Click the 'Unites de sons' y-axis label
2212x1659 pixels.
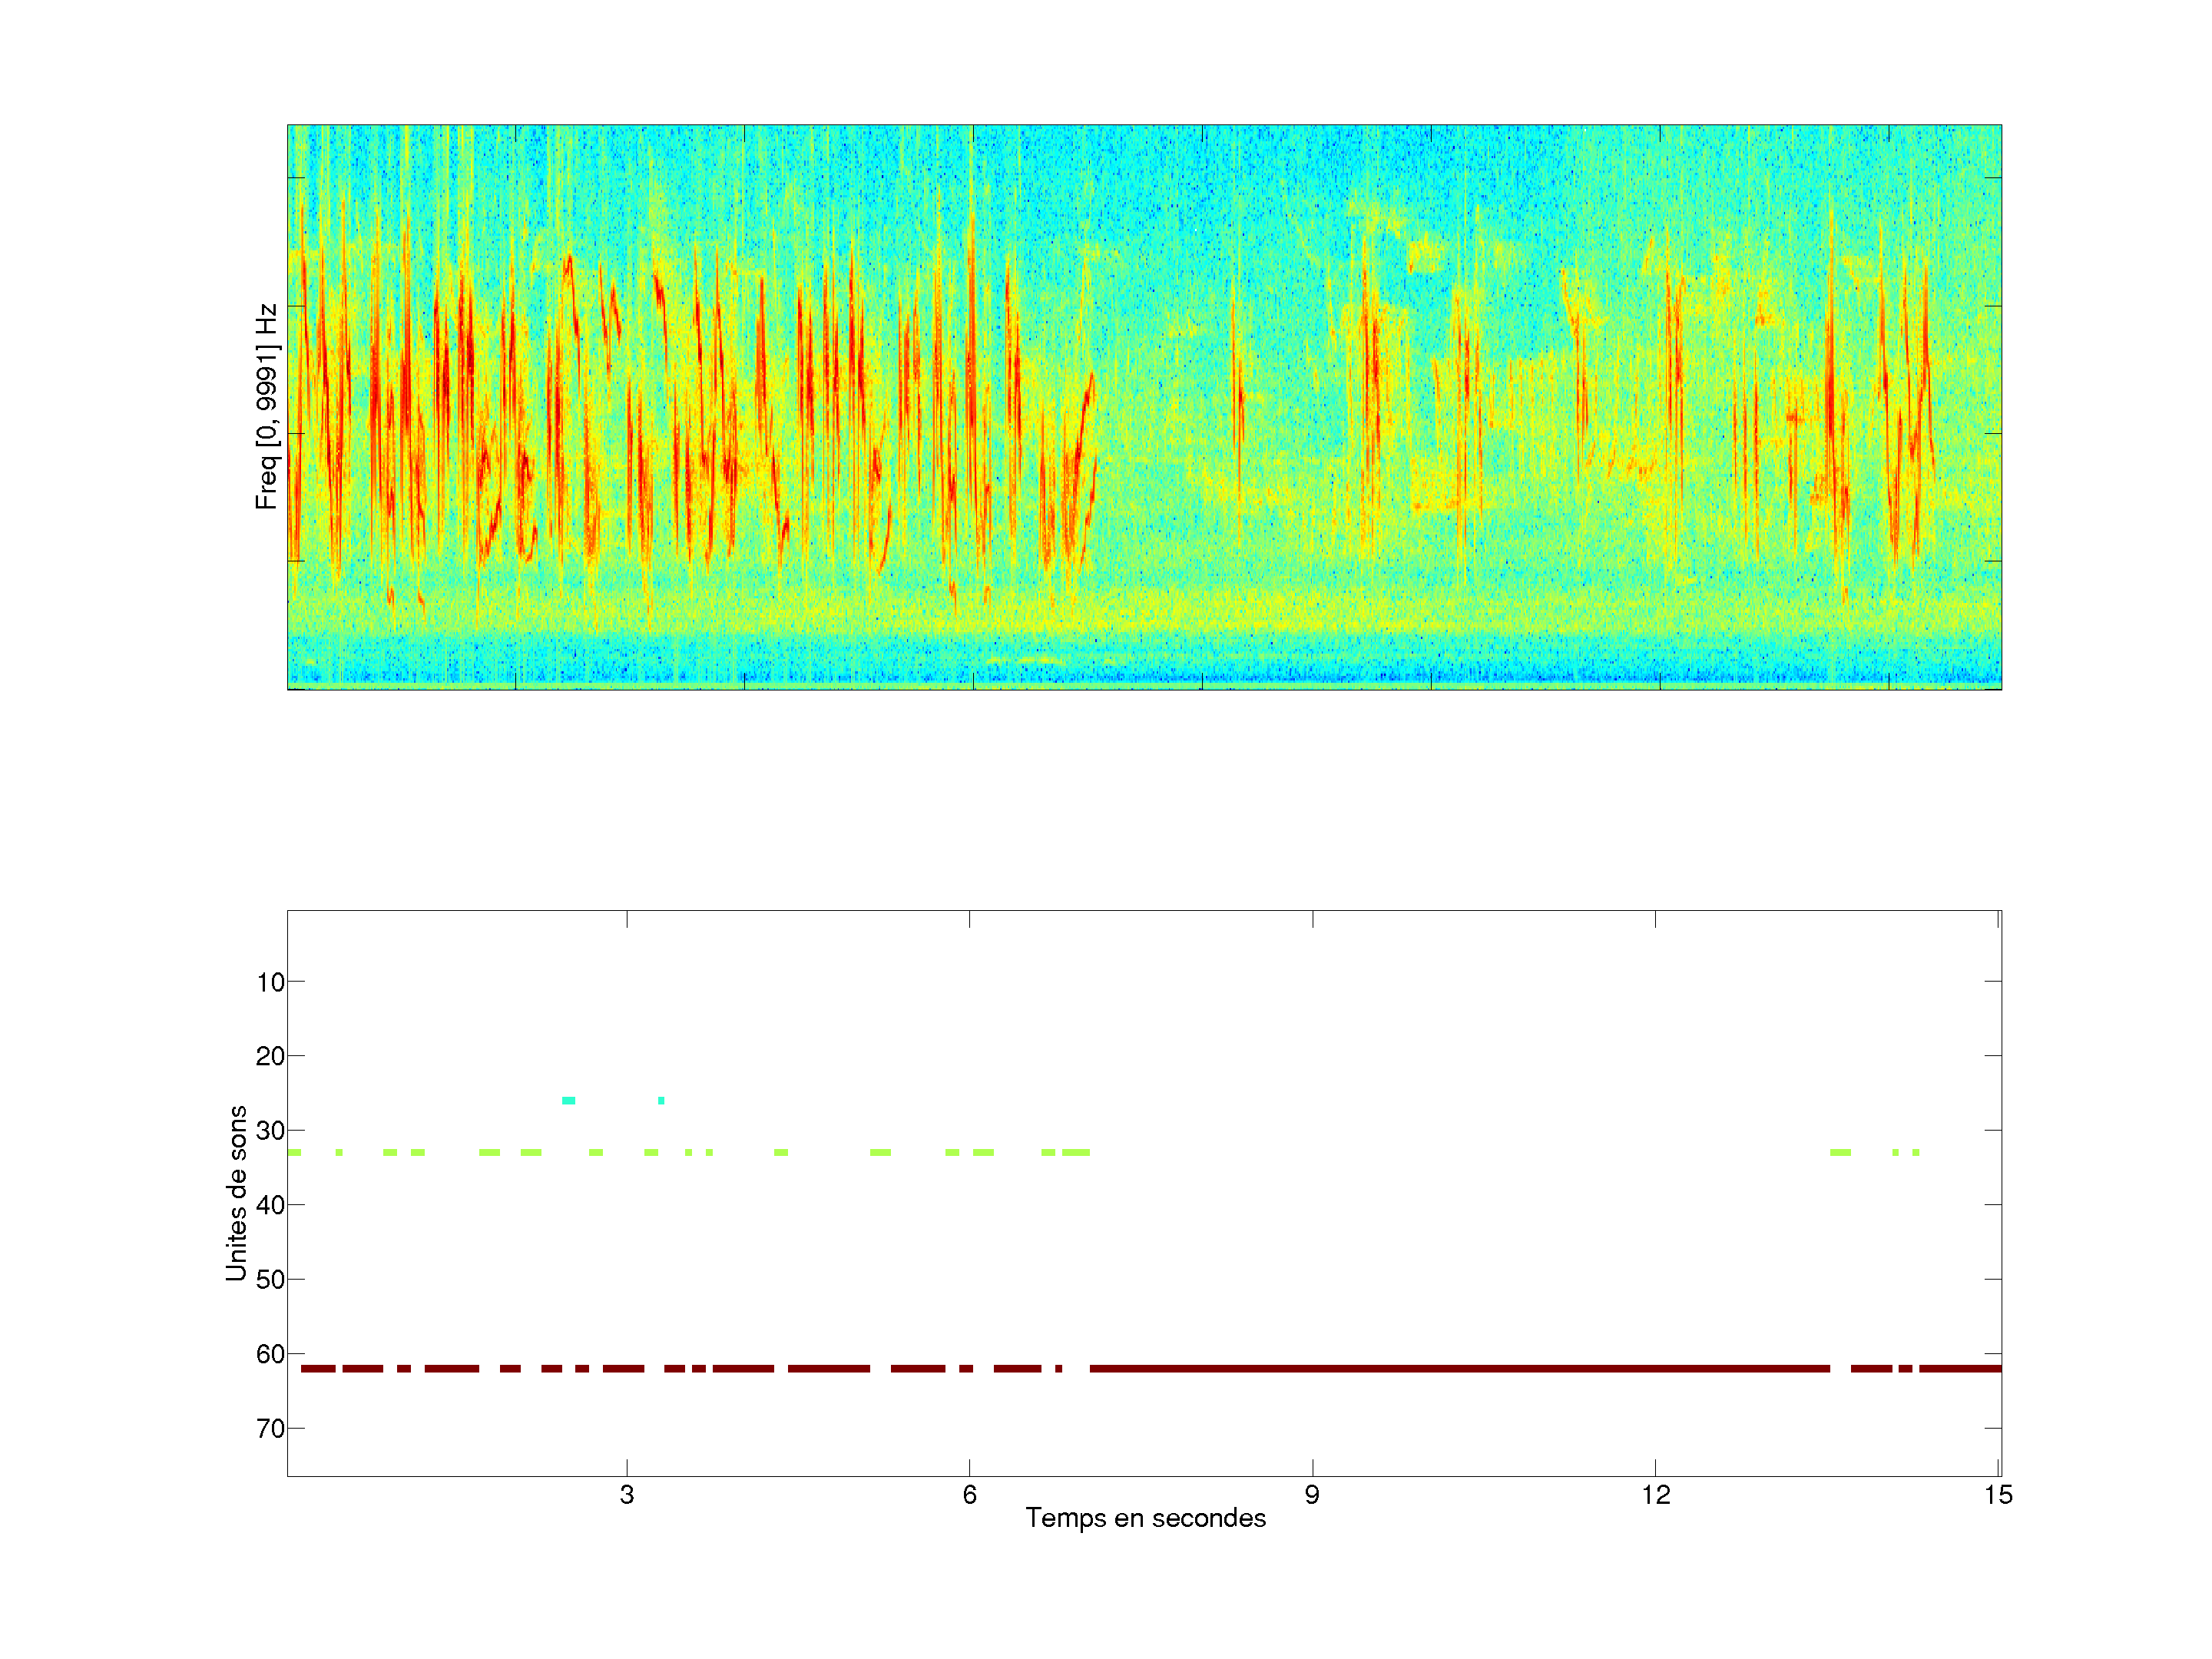click(236, 1192)
